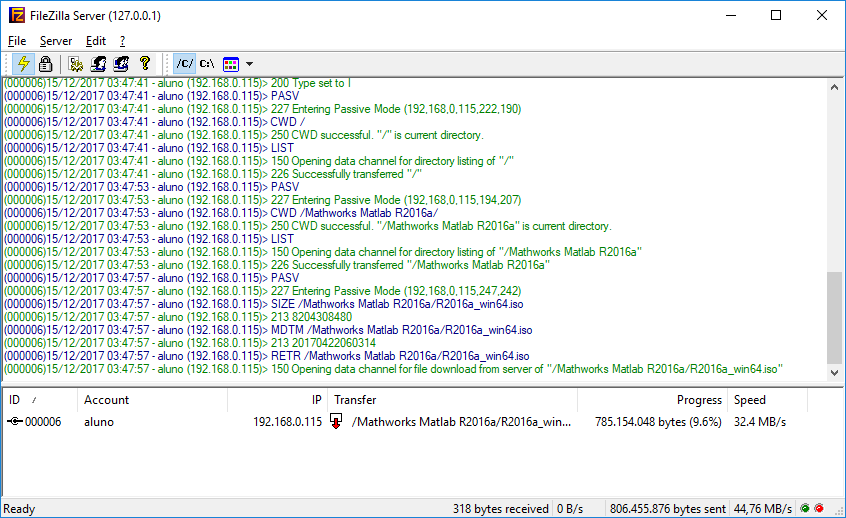
Task: Click the connection plug icon for 000006
Action: coord(15,421)
